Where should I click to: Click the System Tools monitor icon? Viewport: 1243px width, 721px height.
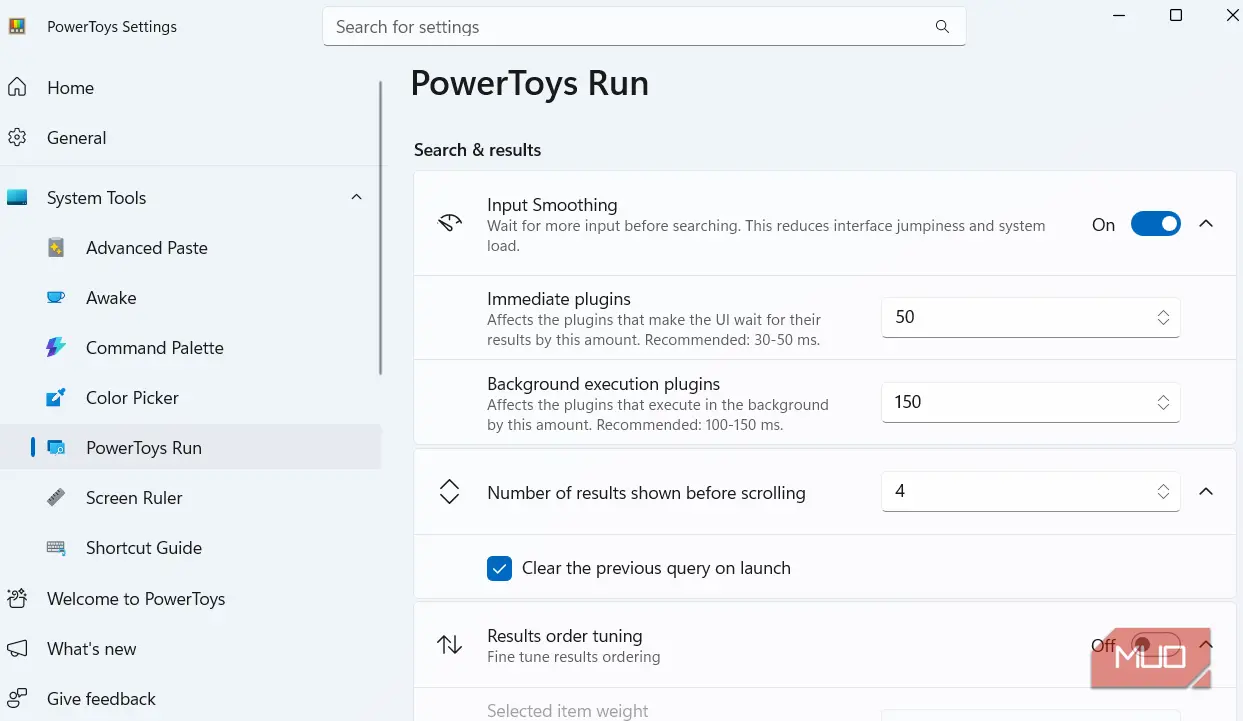pos(17,198)
